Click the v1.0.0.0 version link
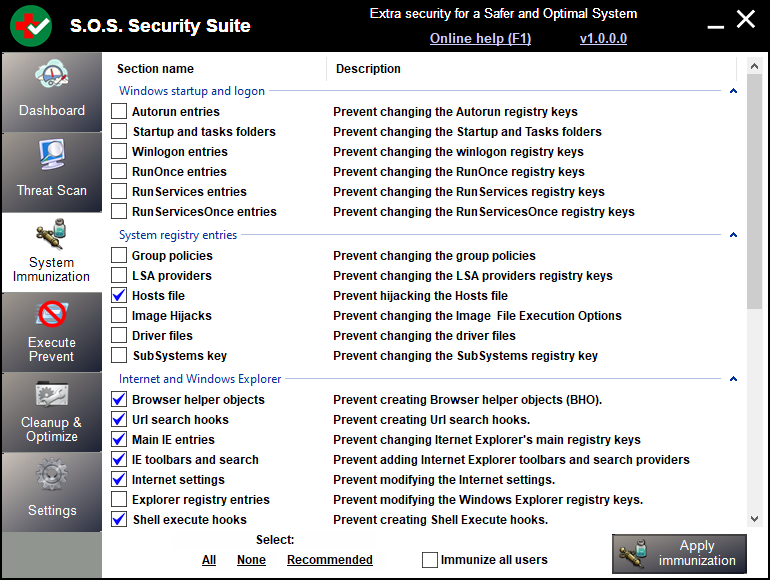This screenshot has width=770, height=580. click(x=603, y=38)
